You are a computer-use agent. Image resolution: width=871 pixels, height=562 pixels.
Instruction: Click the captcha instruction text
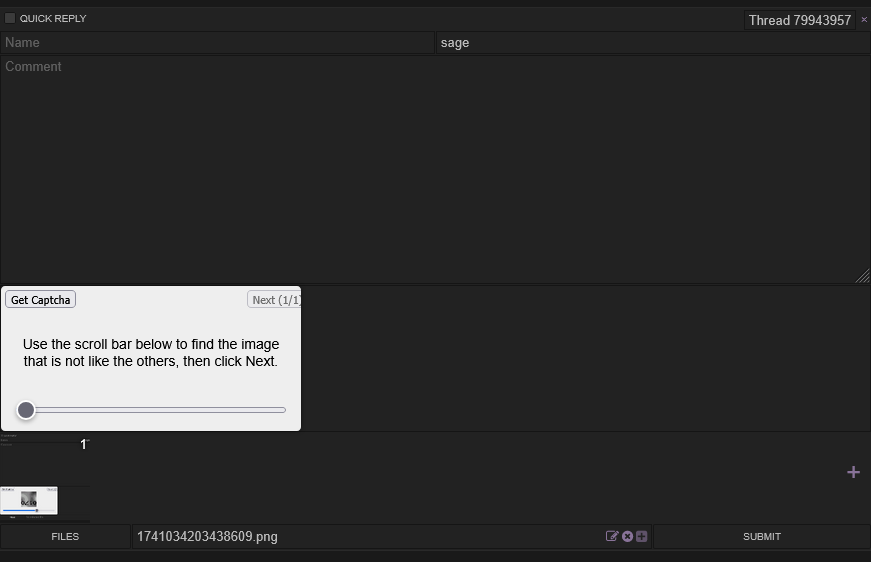pyautogui.click(x=151, y=353)
